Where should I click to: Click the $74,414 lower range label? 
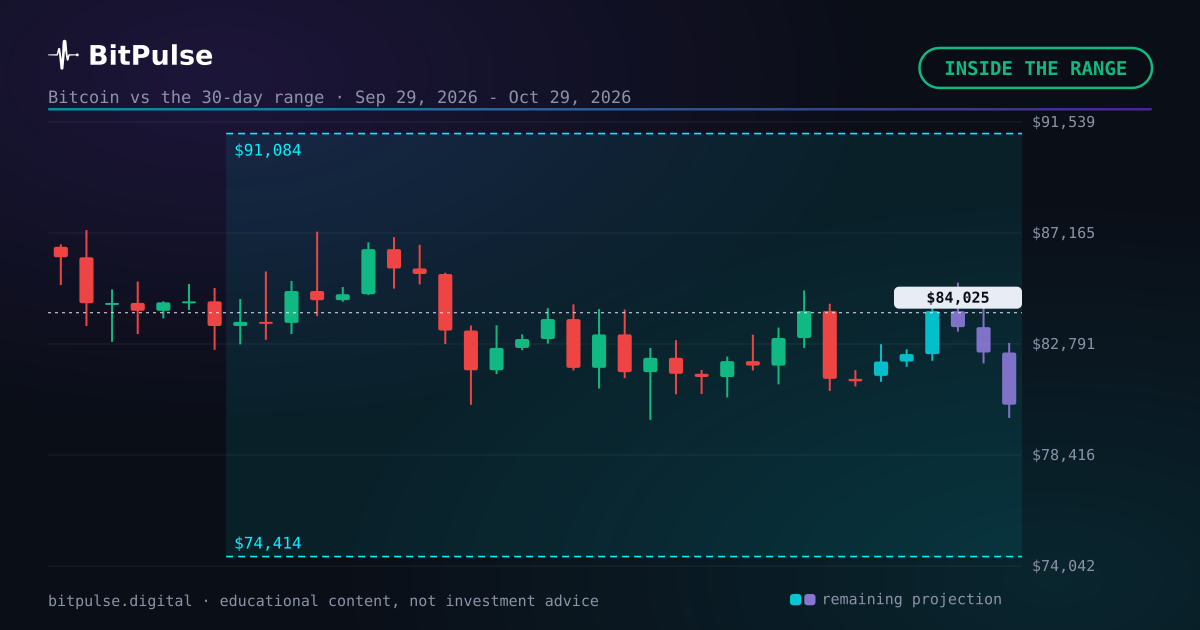click(x=267, y=543)
